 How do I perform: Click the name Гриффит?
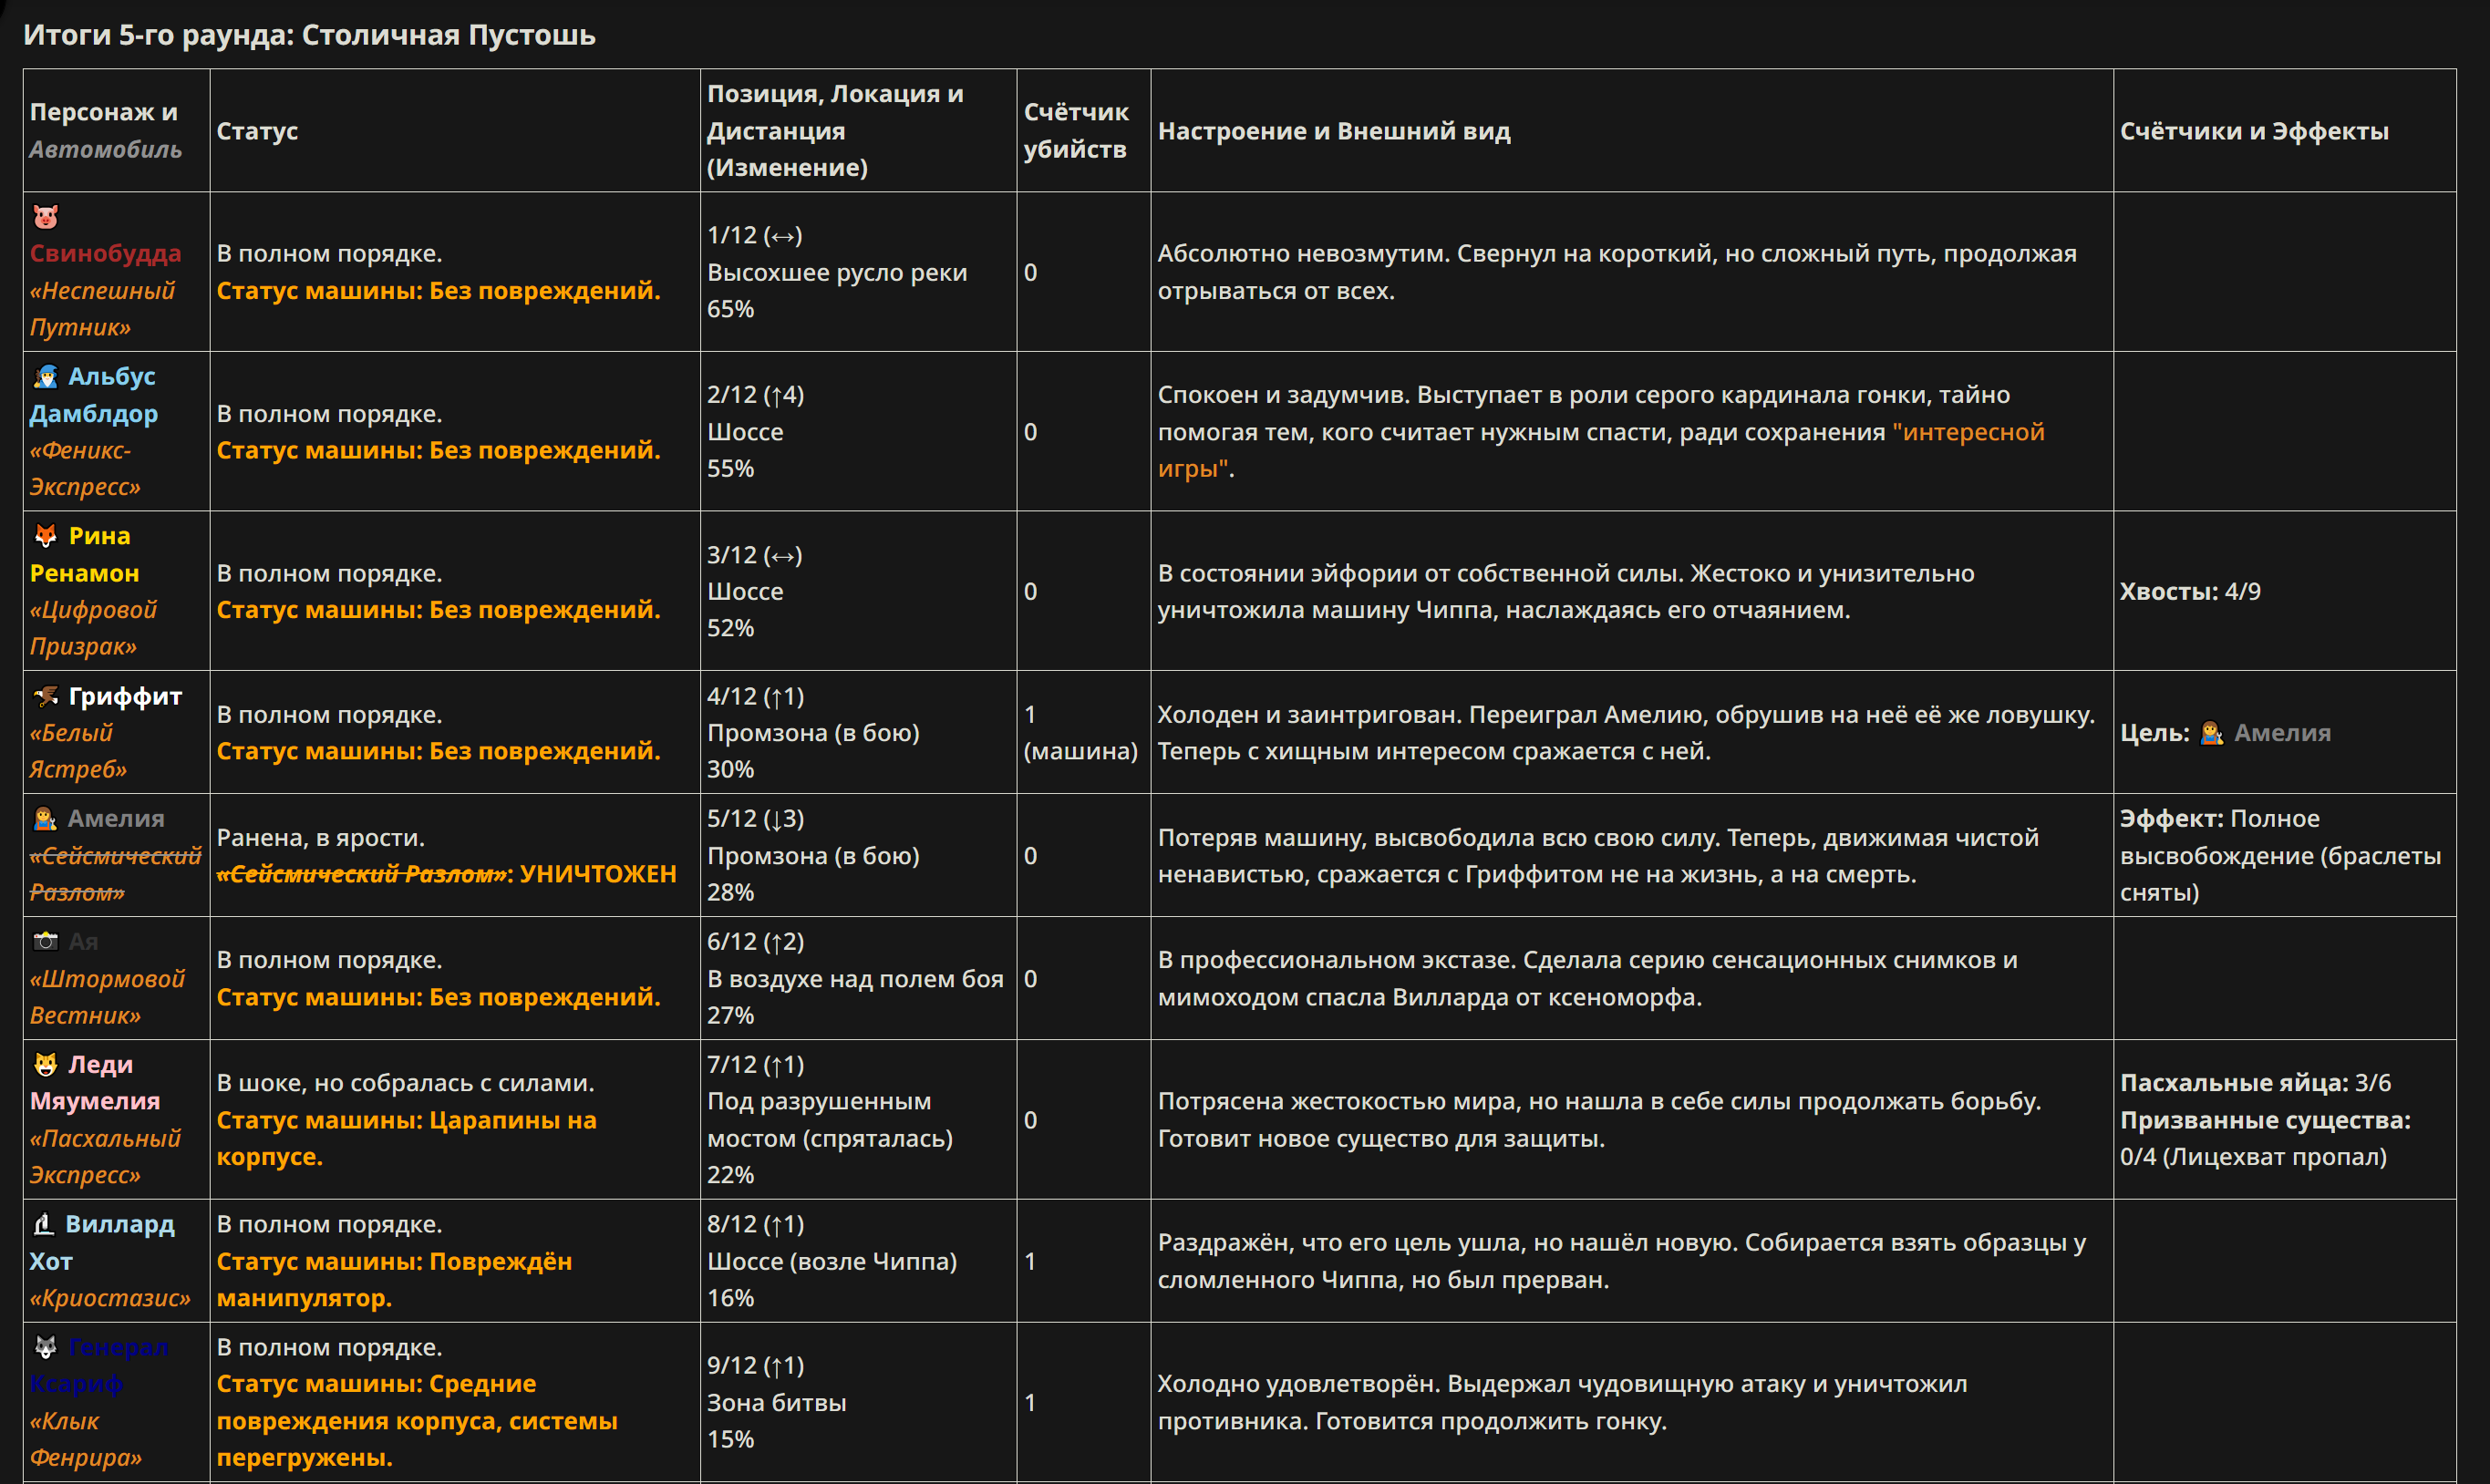click(x=125, y=696)
